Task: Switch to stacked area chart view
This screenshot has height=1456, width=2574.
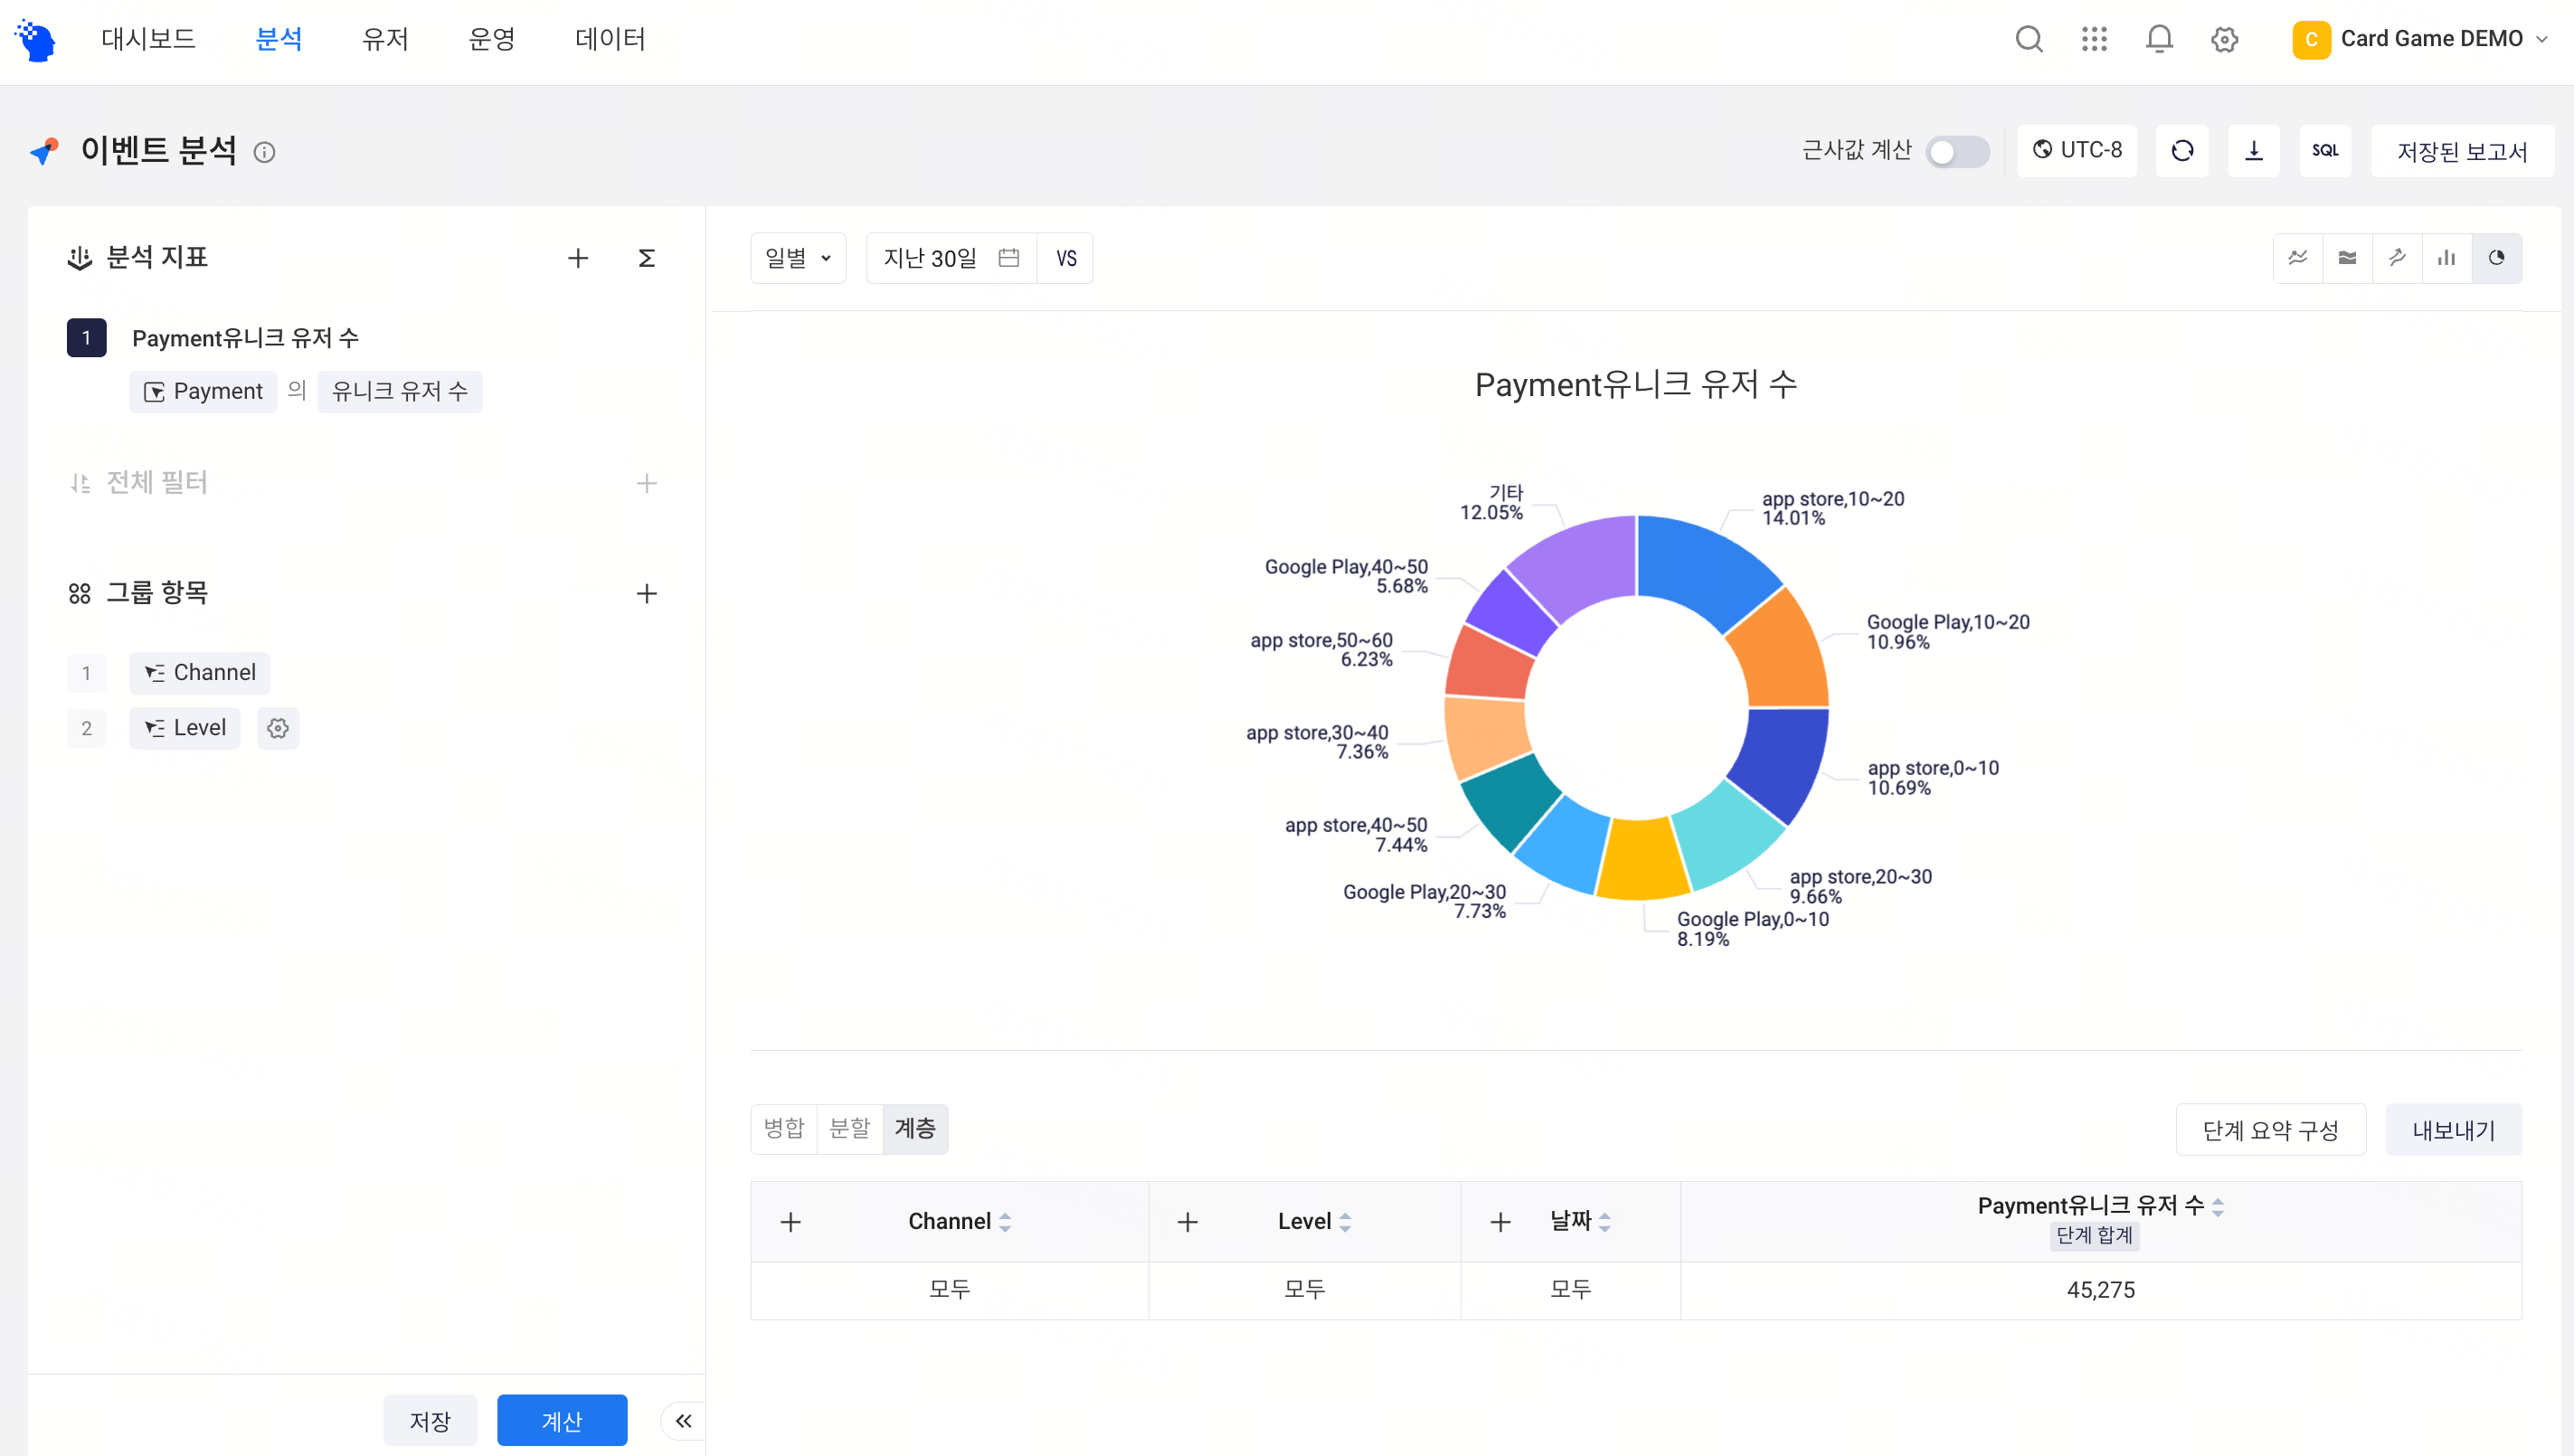Action: click(2348, 258)
